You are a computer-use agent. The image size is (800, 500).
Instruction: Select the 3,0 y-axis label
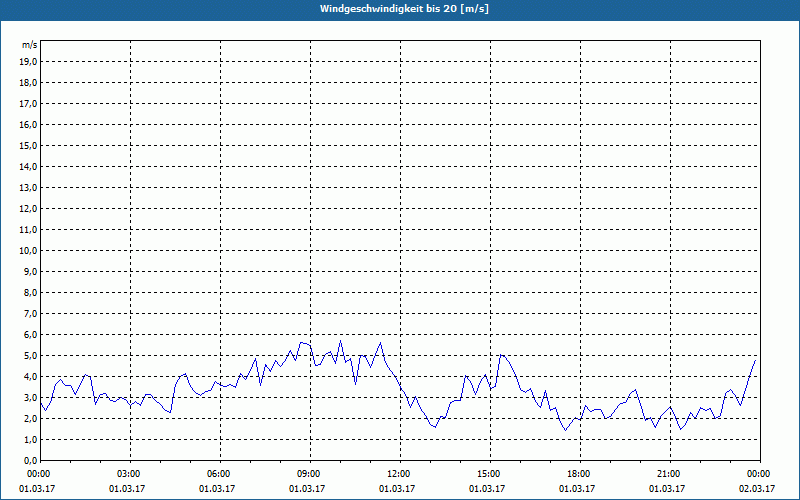[x=30, y=397]
